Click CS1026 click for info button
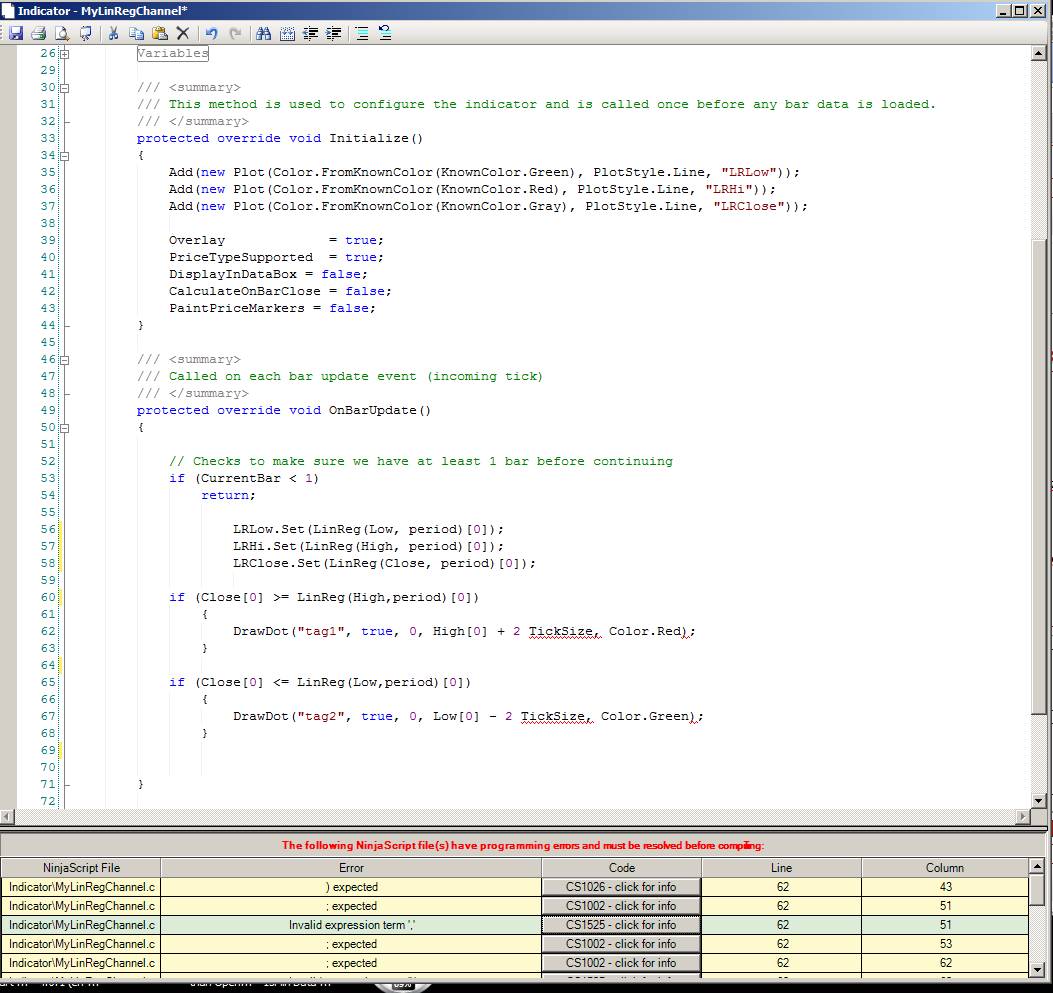 [621, 887]
